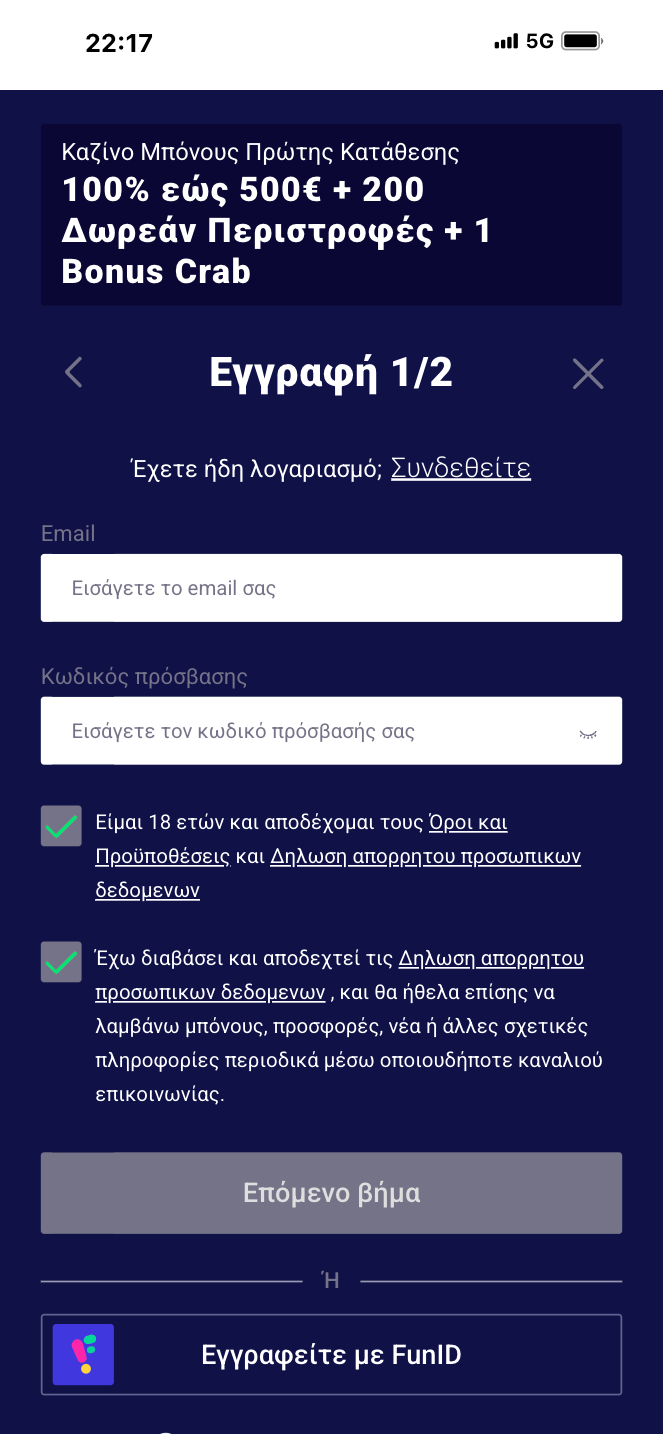The image size is (663, 1434).
Task: Focus the Κωδικός πρόσβασης password field
Action: point(310,731)
